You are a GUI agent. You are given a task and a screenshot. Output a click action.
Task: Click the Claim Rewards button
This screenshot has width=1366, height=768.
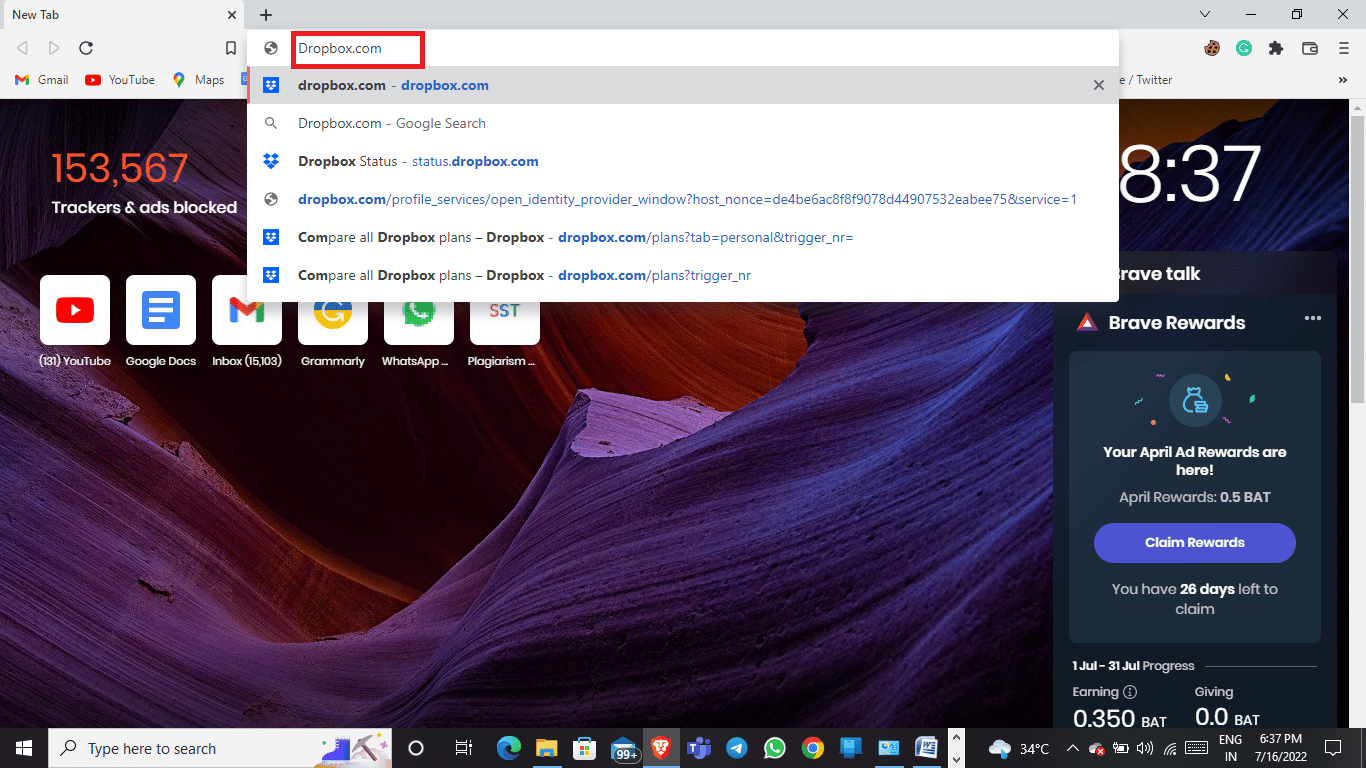click(x=1195, y=542)
